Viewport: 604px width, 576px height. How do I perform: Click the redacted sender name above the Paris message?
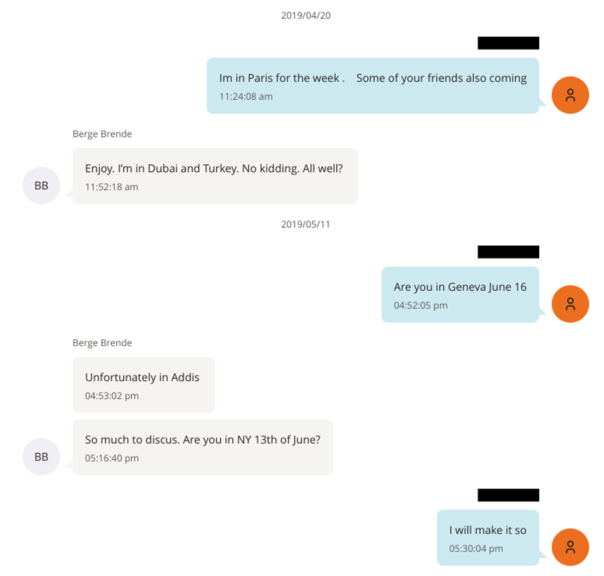pyautogui.click(x=508, y=43)
